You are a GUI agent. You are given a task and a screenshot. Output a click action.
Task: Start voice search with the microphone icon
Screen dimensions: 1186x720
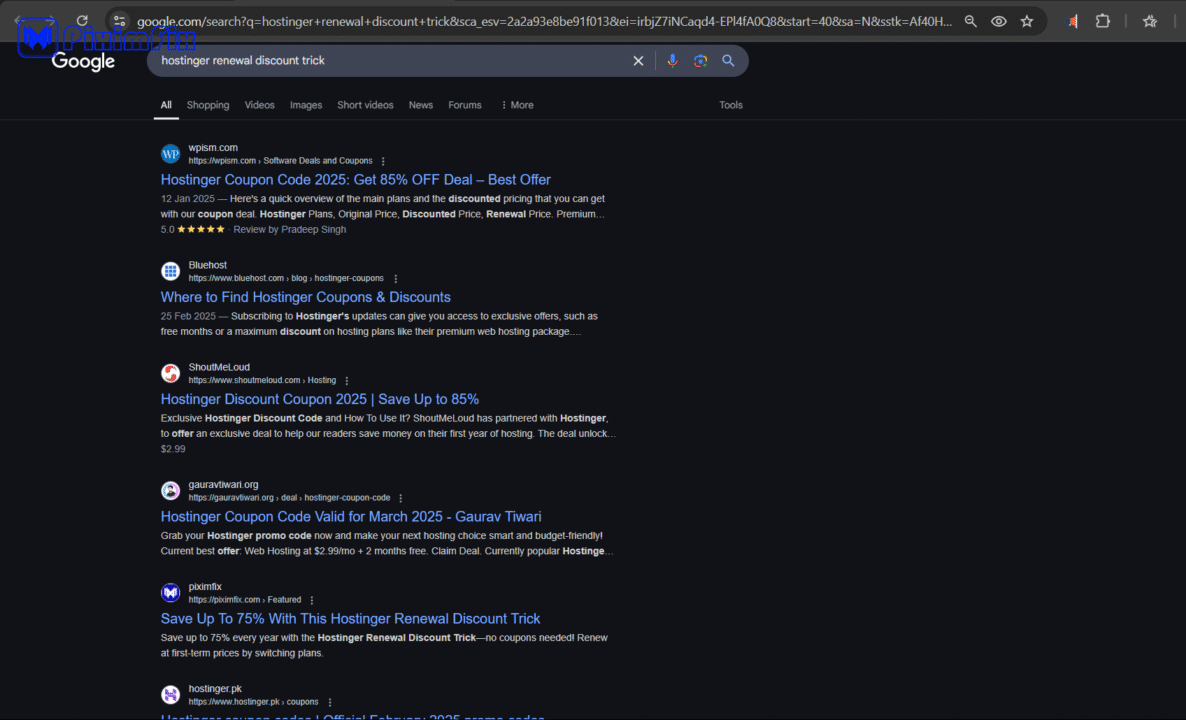point(672,61)
